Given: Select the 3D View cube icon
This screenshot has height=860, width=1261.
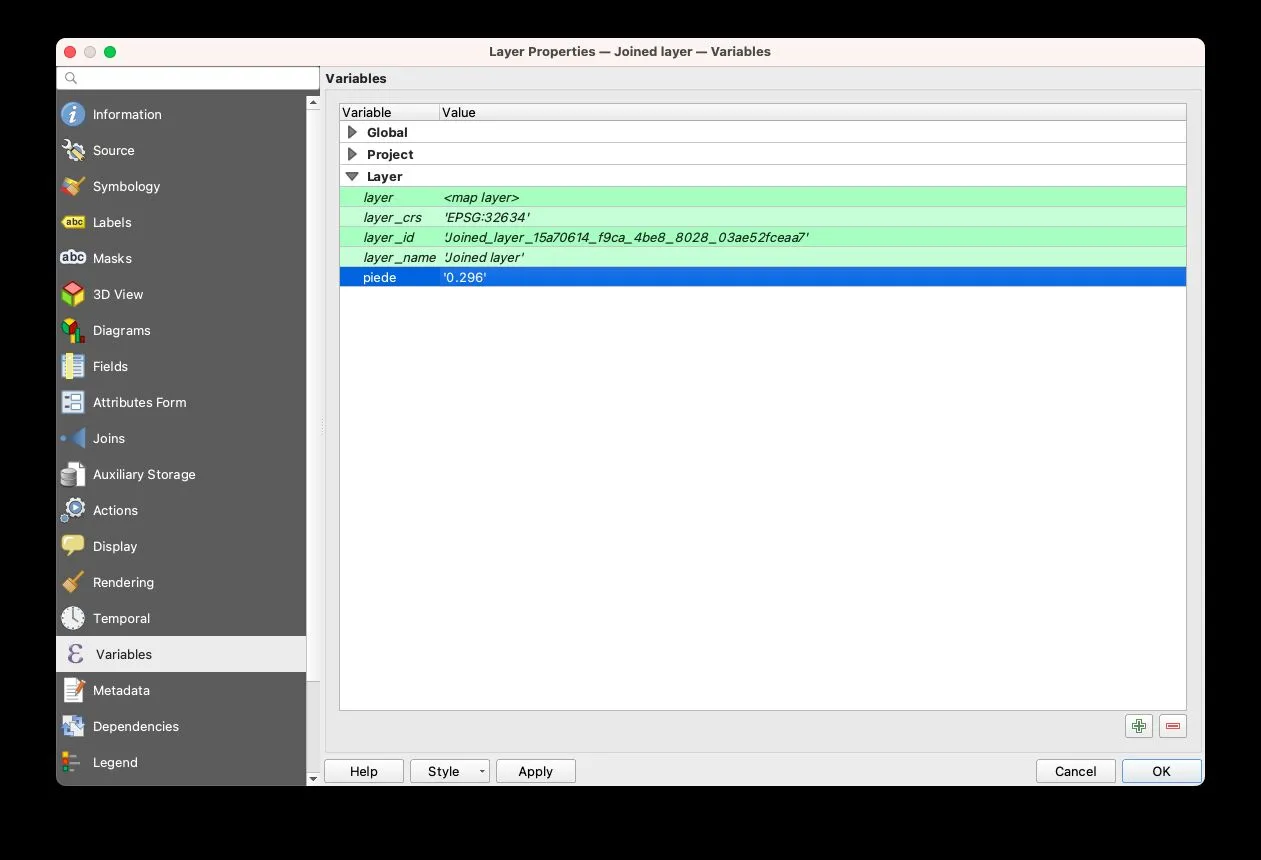Looking at the screenshot, I should click(x=73, y=295).
